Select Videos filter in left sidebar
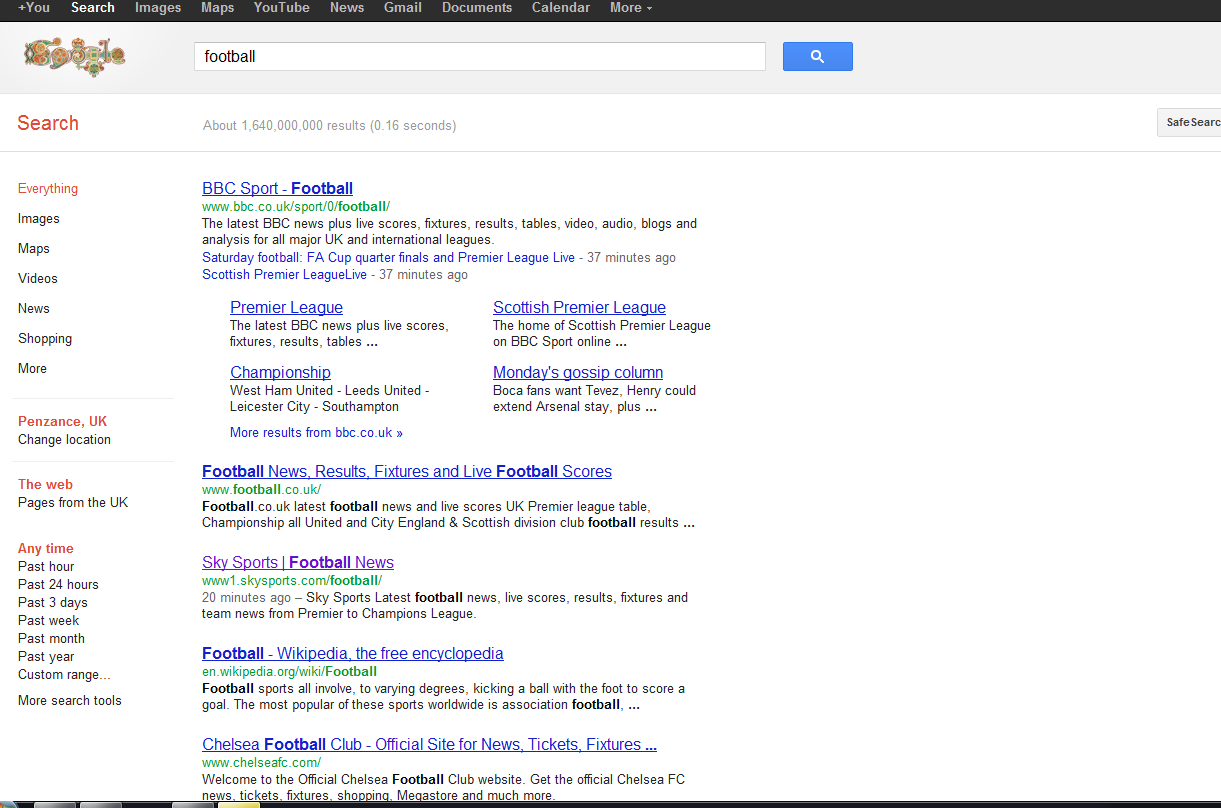This screenshot has height=808, width=1221. point(38,279)
